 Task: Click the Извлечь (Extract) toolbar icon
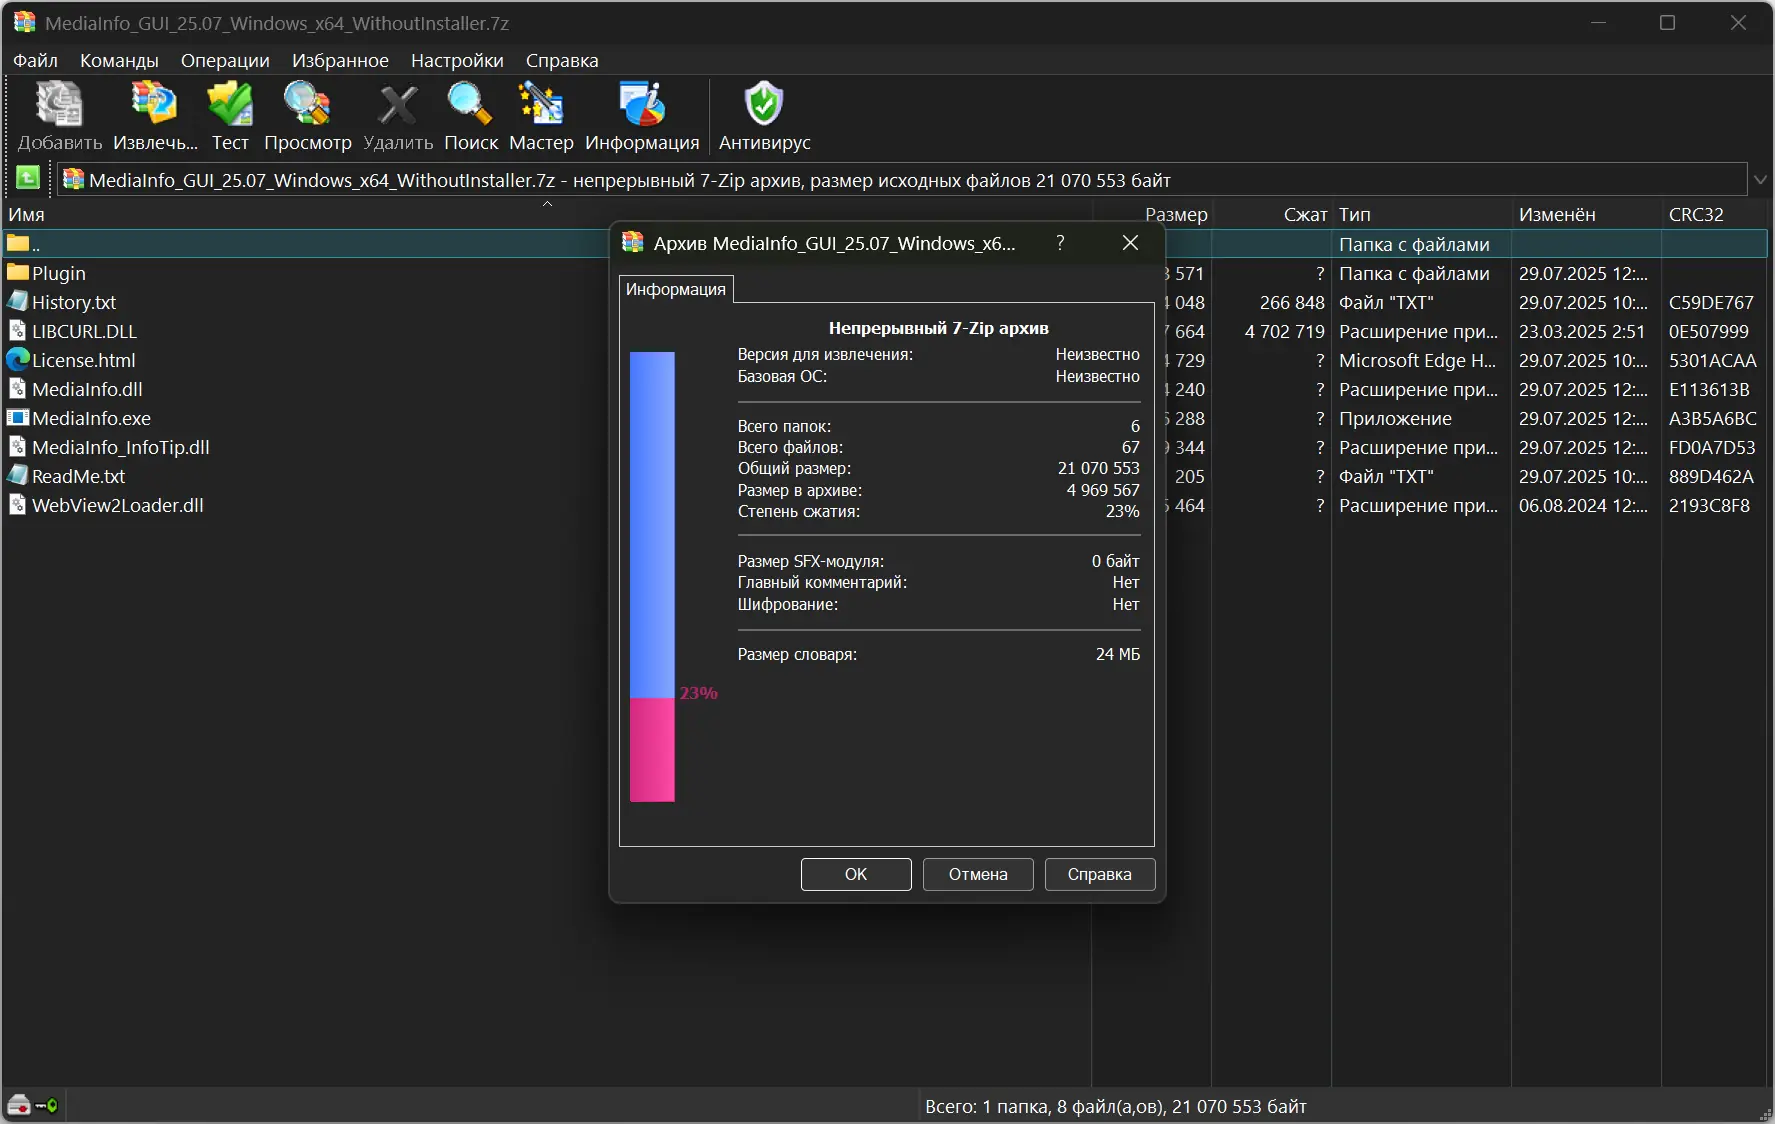tap(155, 104)
